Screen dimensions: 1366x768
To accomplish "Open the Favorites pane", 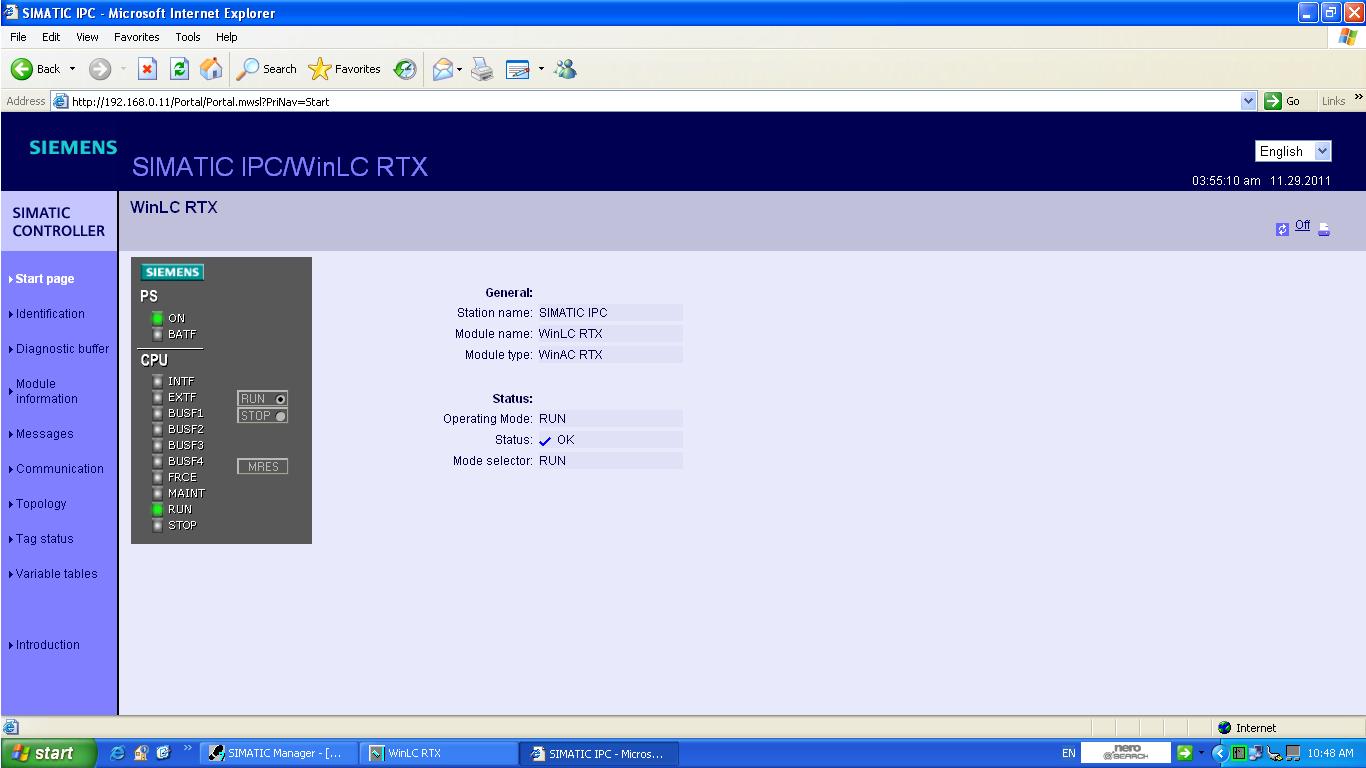I will pos(345,69).
